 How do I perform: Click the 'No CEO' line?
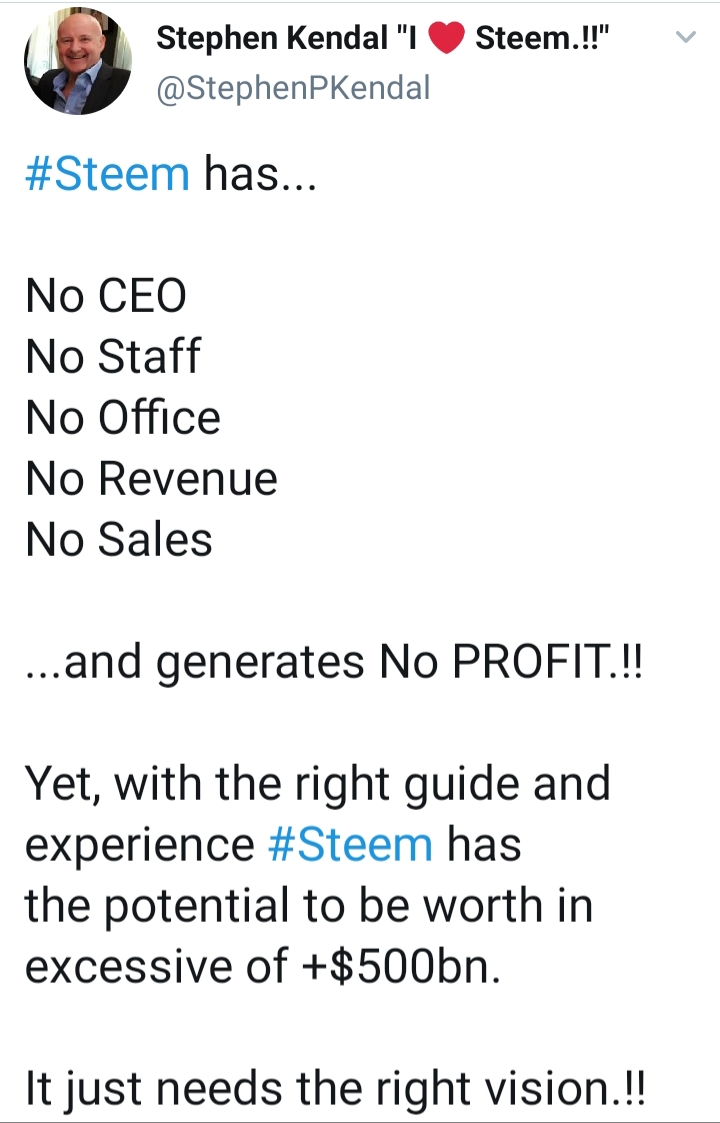106,295
